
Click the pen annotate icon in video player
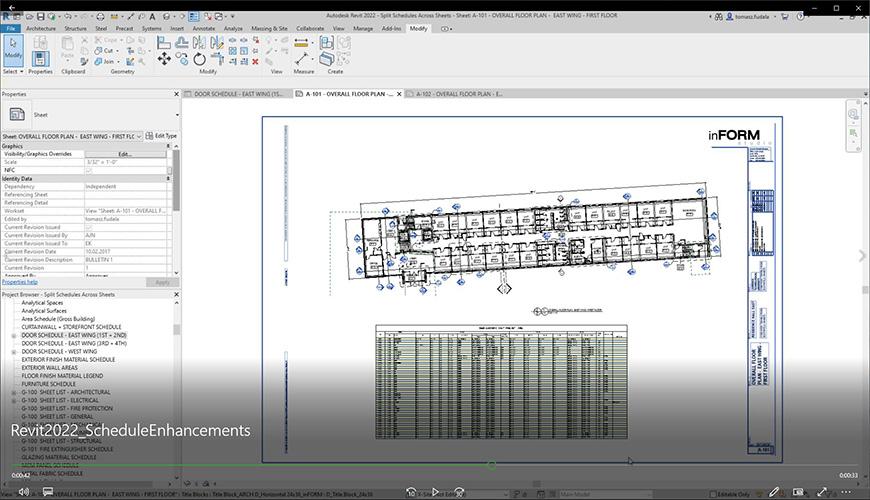pyautogui.click(x=774, y=492)
